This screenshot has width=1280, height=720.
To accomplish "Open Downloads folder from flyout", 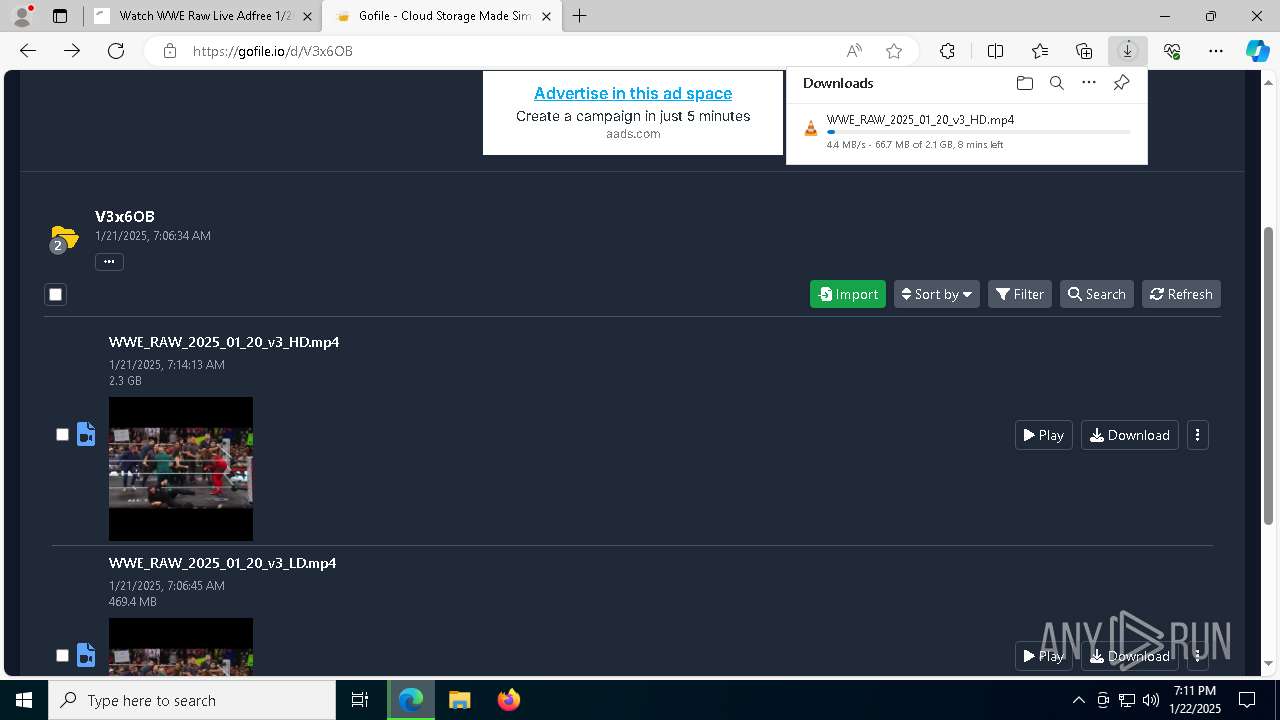I will click(1024, 83).
